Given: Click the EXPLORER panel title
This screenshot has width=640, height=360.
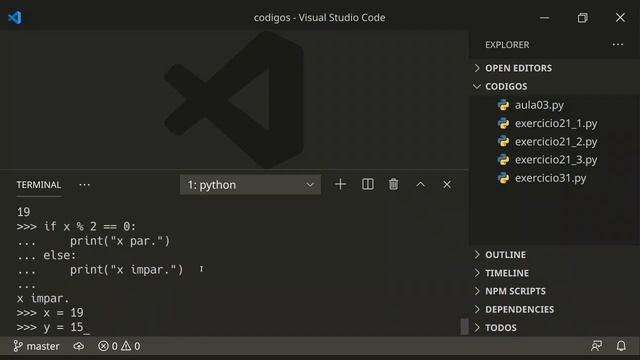Looking at the screenshot, I should (507, 44).
